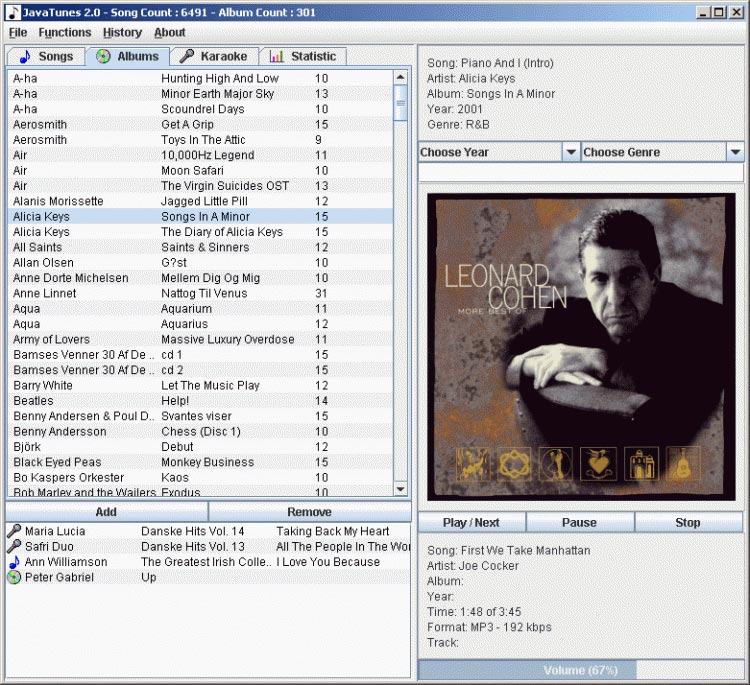Click the green disc icon beside Peter Gabriel
Screen dimensions: 750x685
pos(14,577)
